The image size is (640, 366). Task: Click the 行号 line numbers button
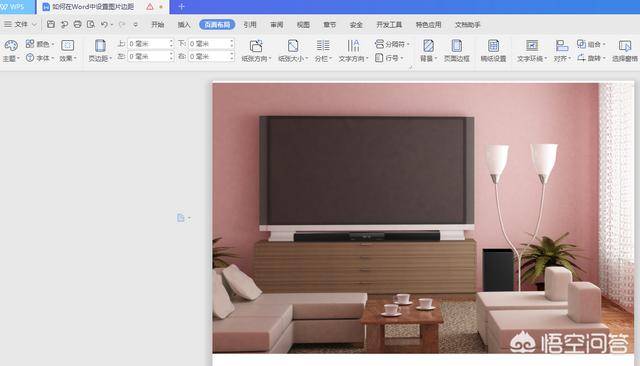pyautogui.click(x=389, y=58)
